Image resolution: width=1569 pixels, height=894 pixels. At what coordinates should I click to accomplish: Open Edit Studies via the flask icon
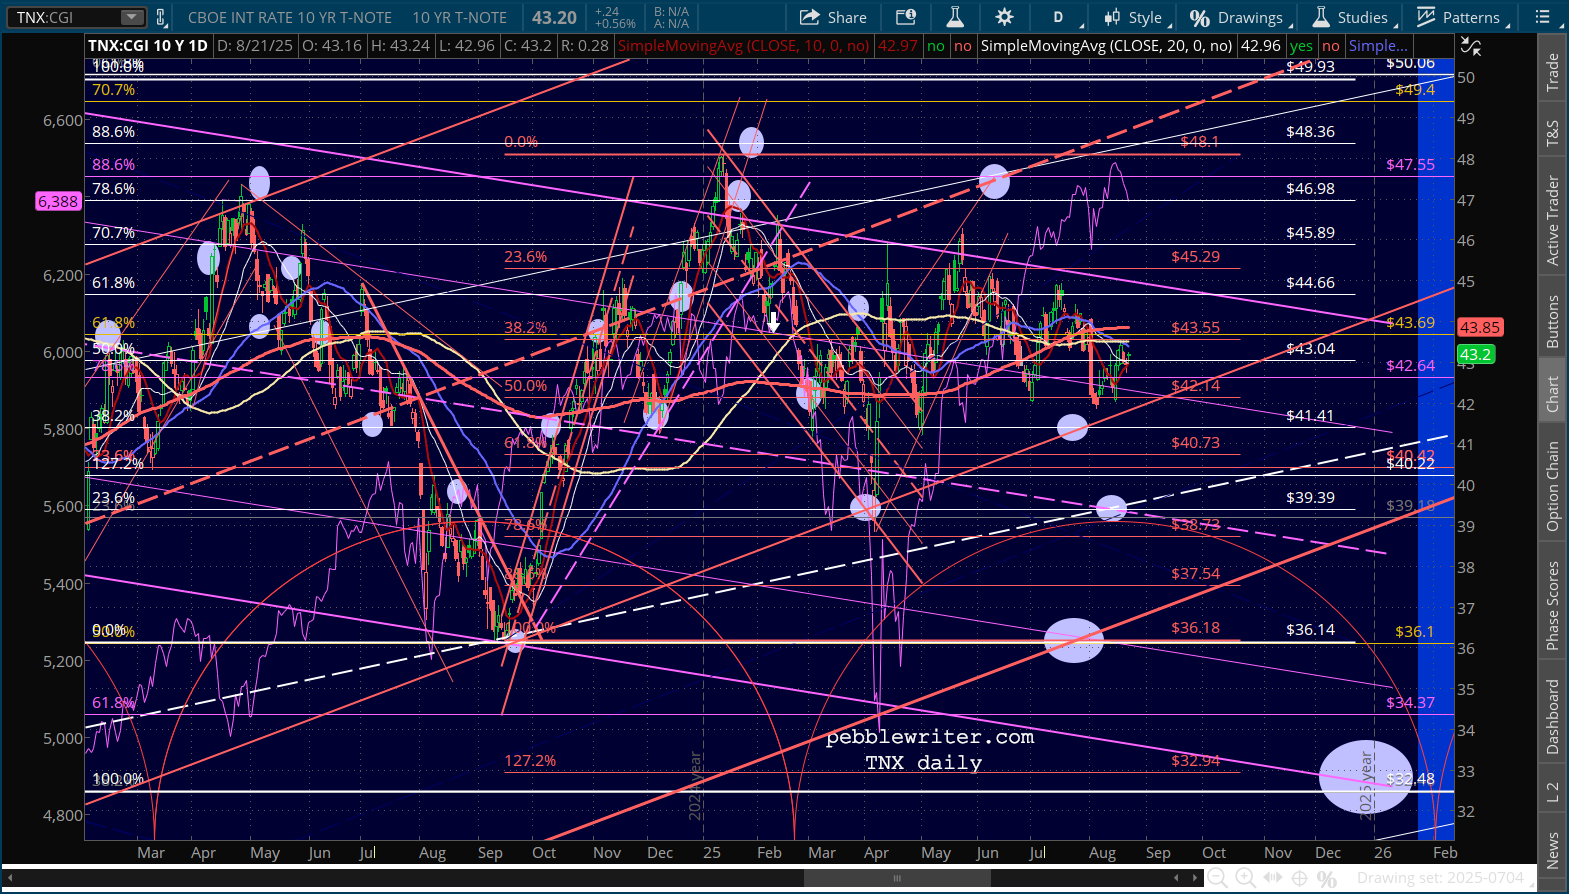pyautogui.click(x=955, y=17)
